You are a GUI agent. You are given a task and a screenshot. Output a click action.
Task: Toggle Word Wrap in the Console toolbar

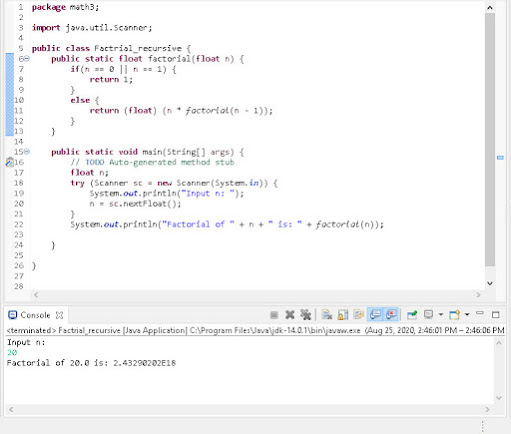coord(359,315)
